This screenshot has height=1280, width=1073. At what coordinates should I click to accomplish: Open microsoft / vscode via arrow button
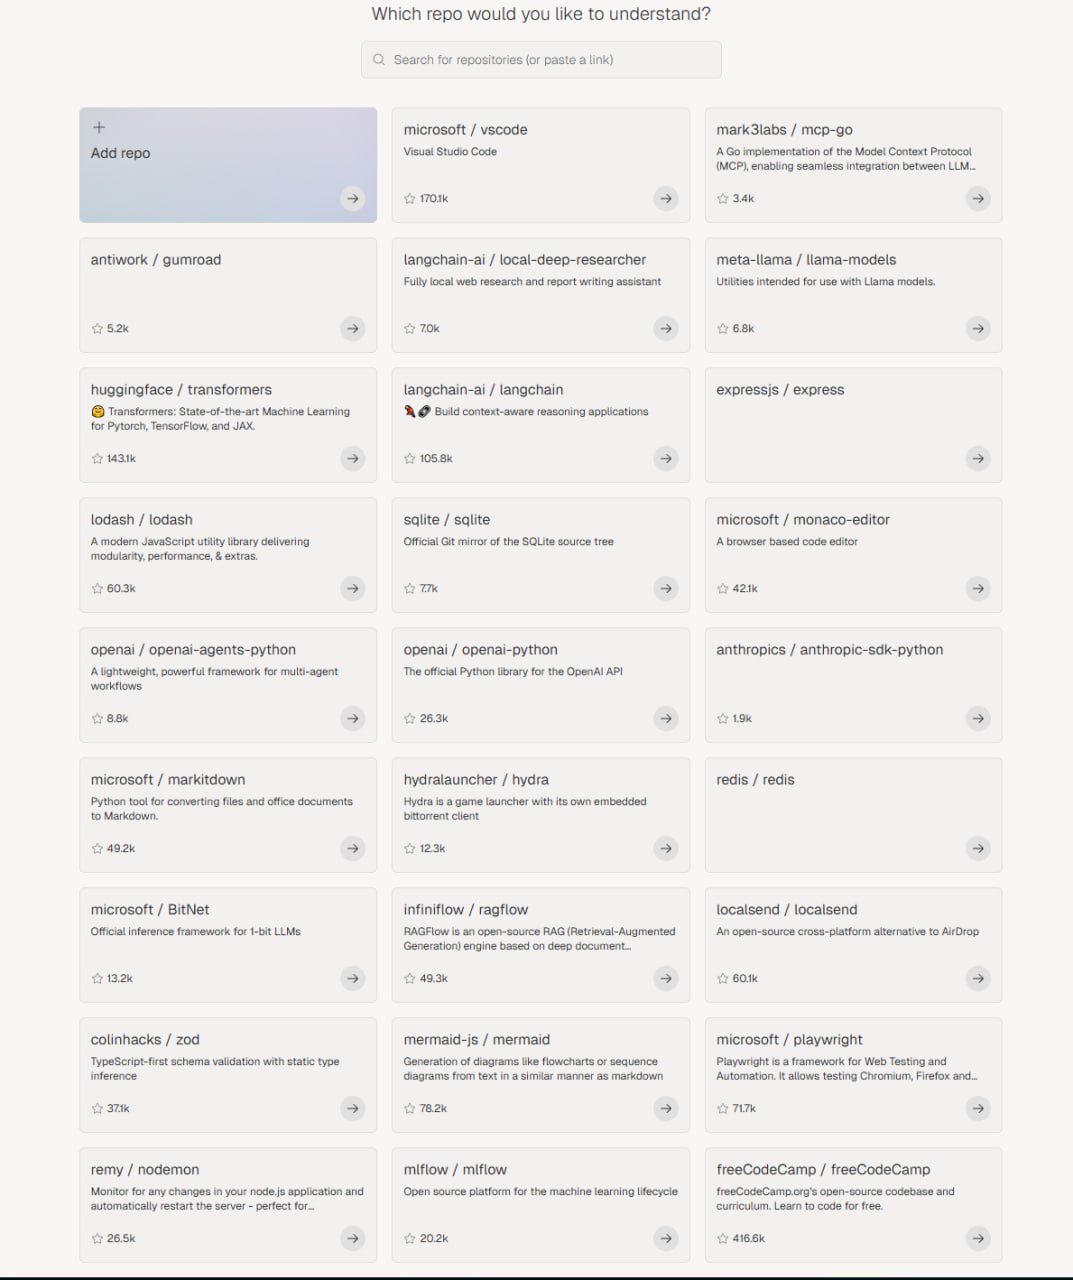pos(666,199)
